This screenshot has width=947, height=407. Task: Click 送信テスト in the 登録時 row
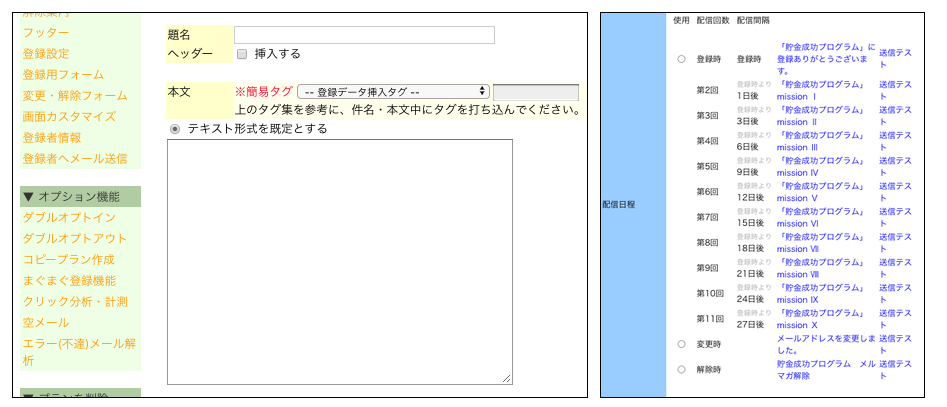coord(895,59)
